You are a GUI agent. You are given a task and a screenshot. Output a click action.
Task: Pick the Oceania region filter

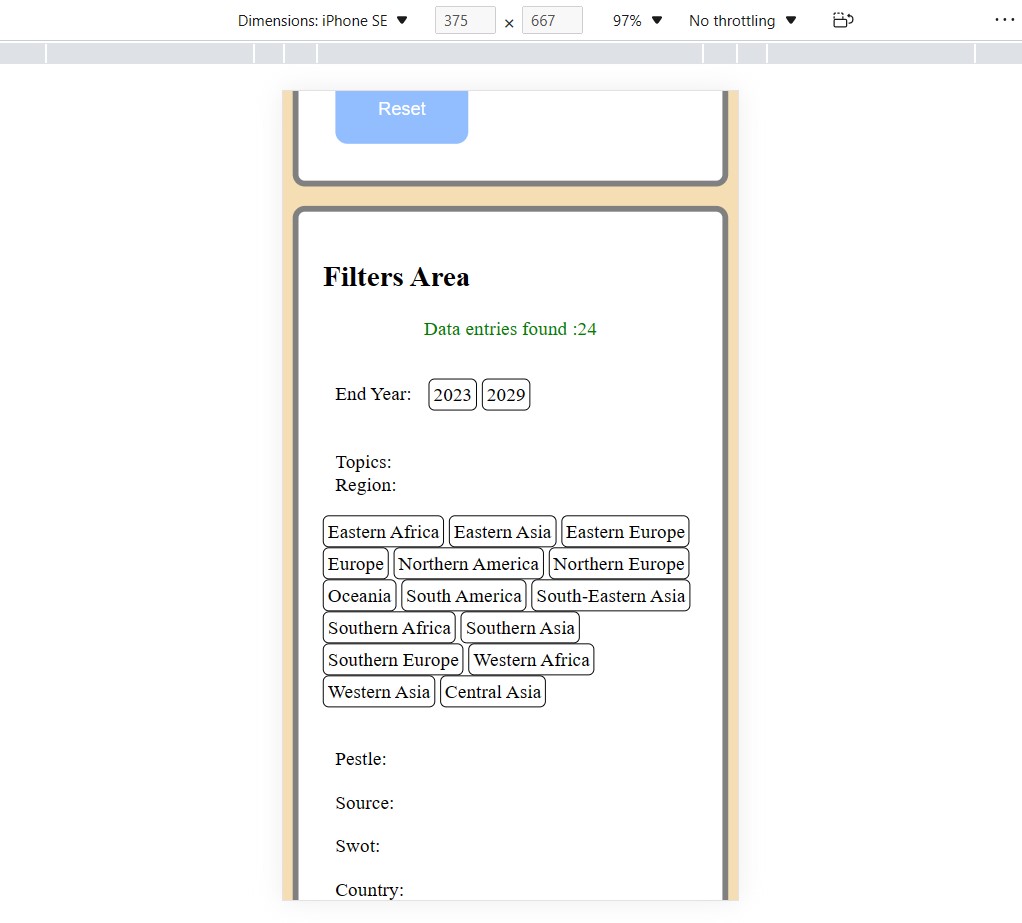pos(359,595)
